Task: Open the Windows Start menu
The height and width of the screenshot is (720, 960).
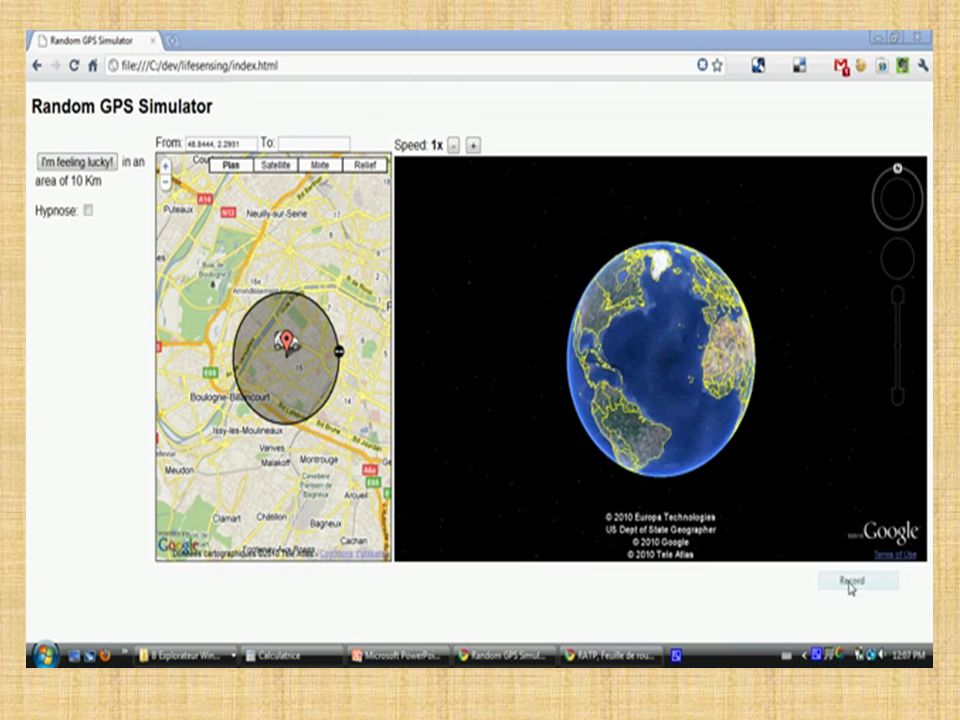Action: click(x=45, y=655)
